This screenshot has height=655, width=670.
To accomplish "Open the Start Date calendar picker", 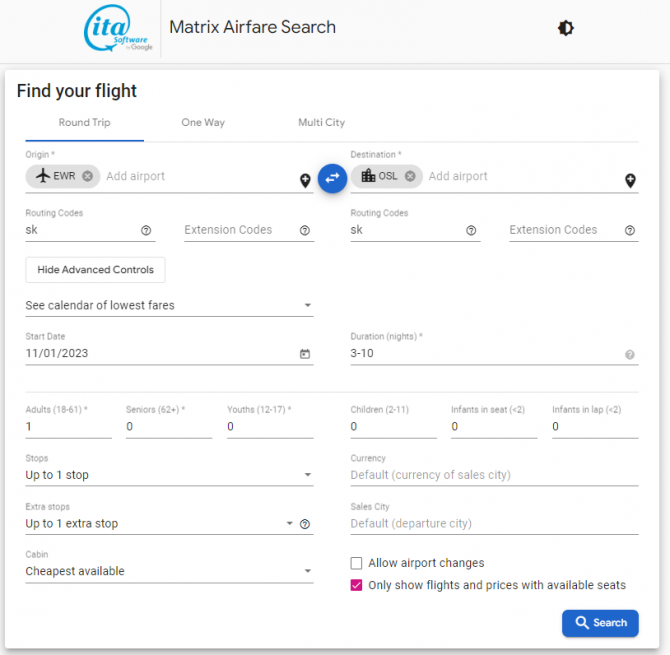I will coord(305,354).
